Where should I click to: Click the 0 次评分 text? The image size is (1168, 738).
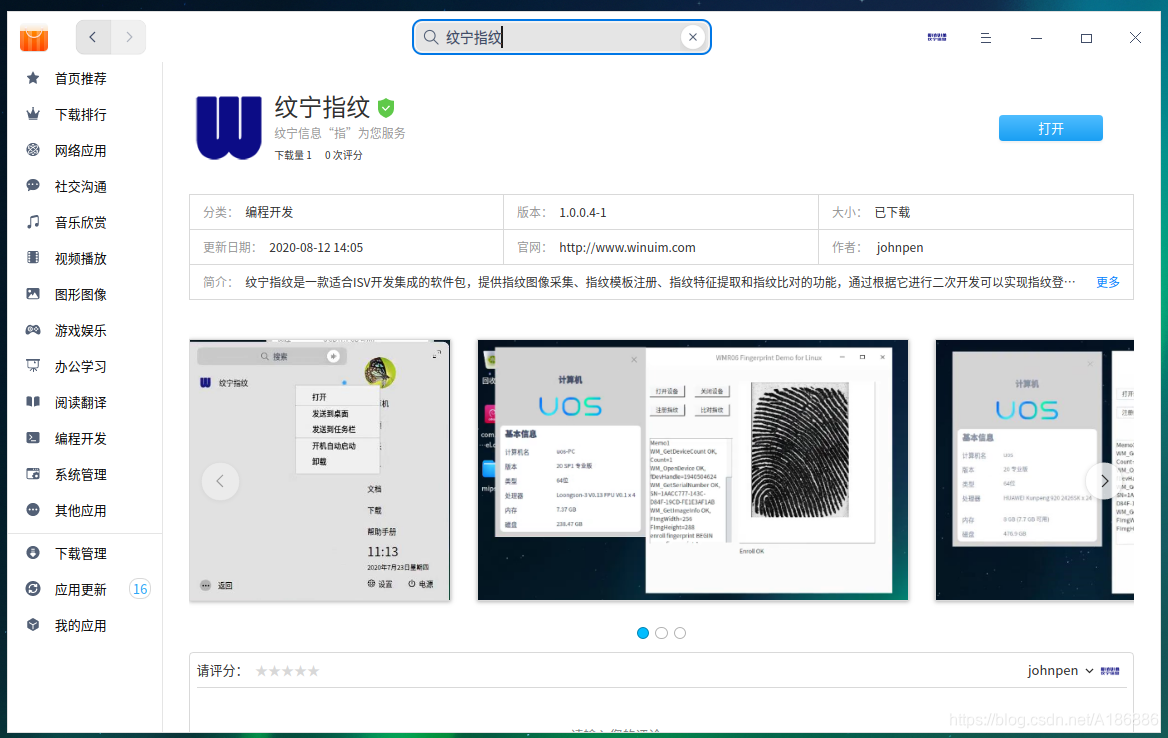click(343, 155)
